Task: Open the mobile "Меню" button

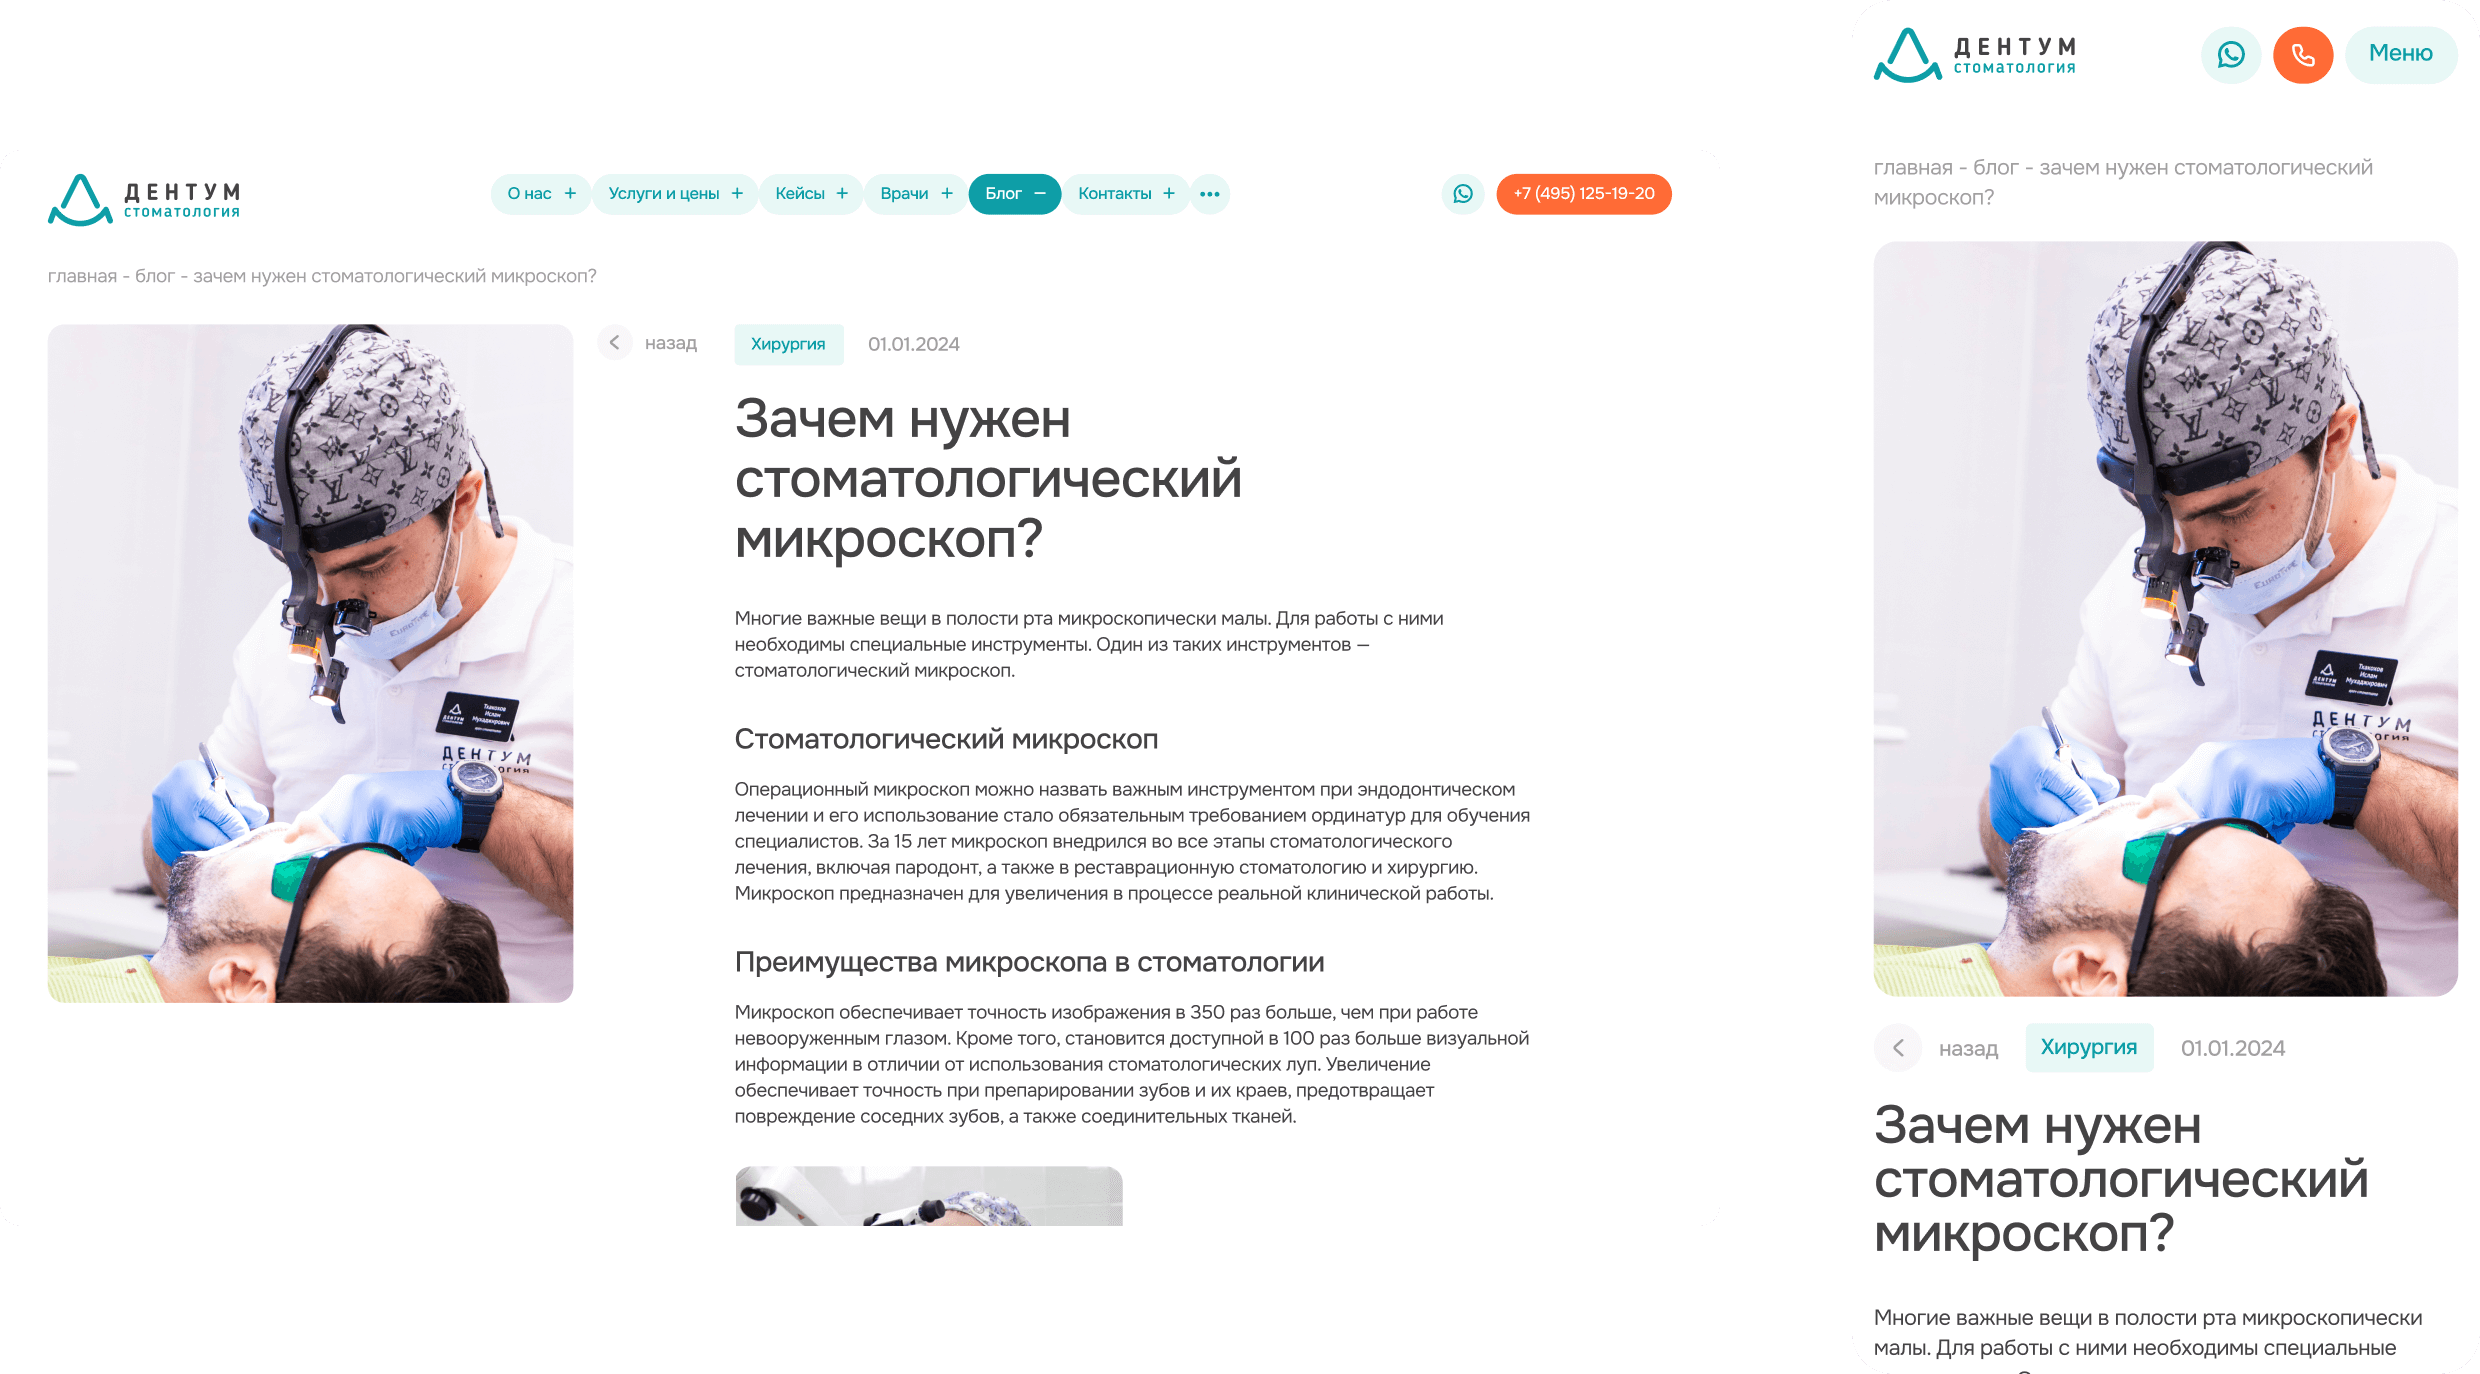Action: click(x=2401, y=55)
